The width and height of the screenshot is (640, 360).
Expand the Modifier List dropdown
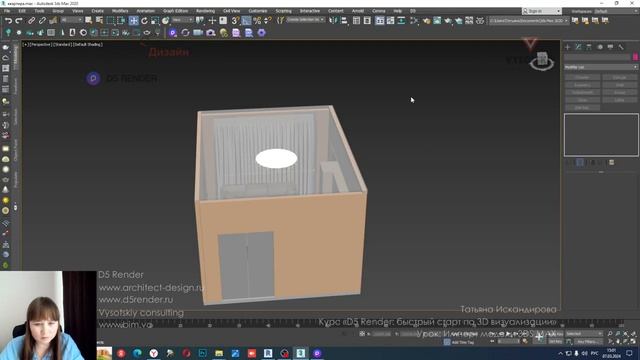601,67
